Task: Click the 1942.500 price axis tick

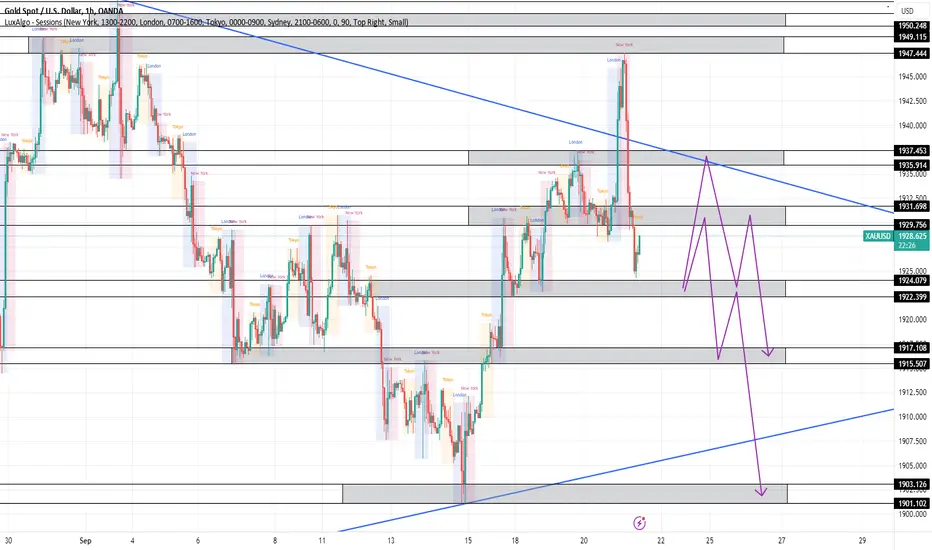Action: (912, 101)
